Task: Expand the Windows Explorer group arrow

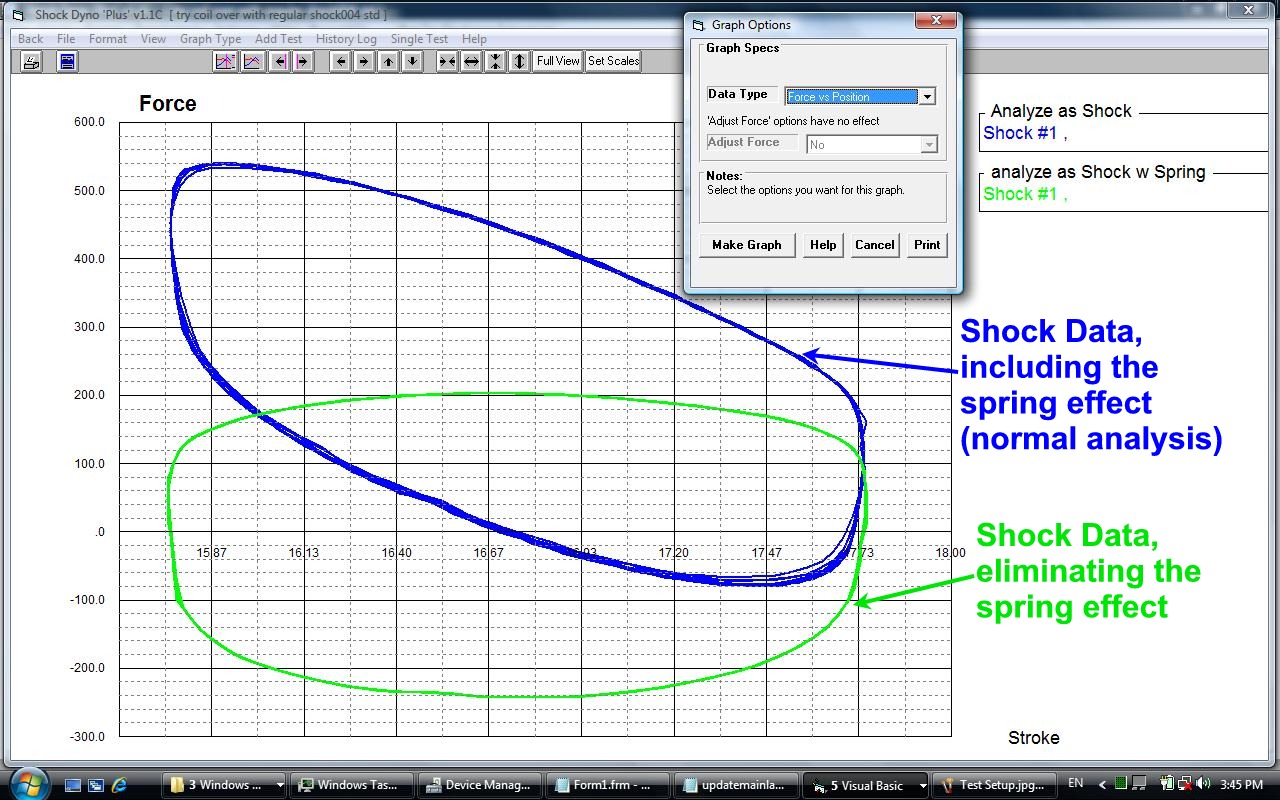Action: [x=280, y=785]
